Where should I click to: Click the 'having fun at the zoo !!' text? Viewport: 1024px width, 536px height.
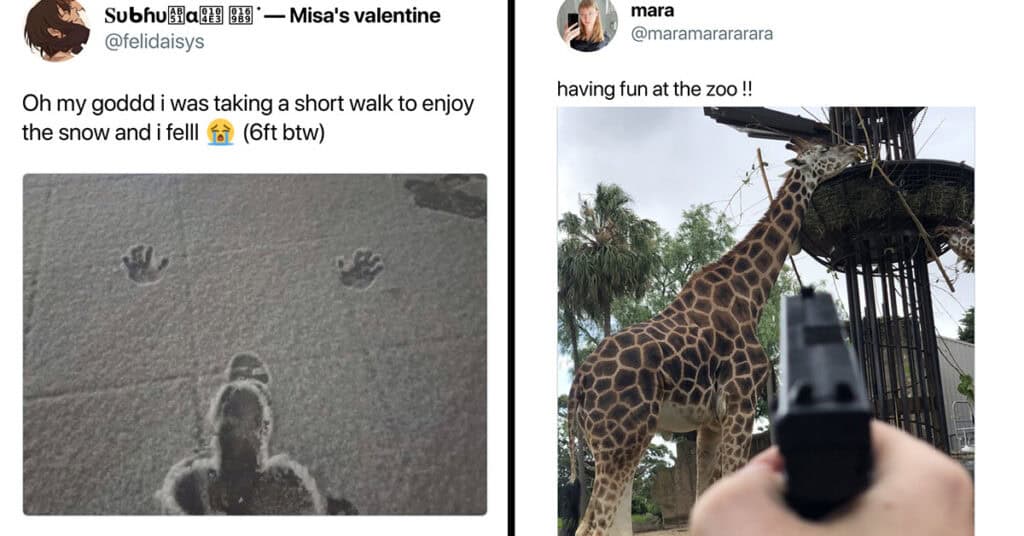[654, 89]
